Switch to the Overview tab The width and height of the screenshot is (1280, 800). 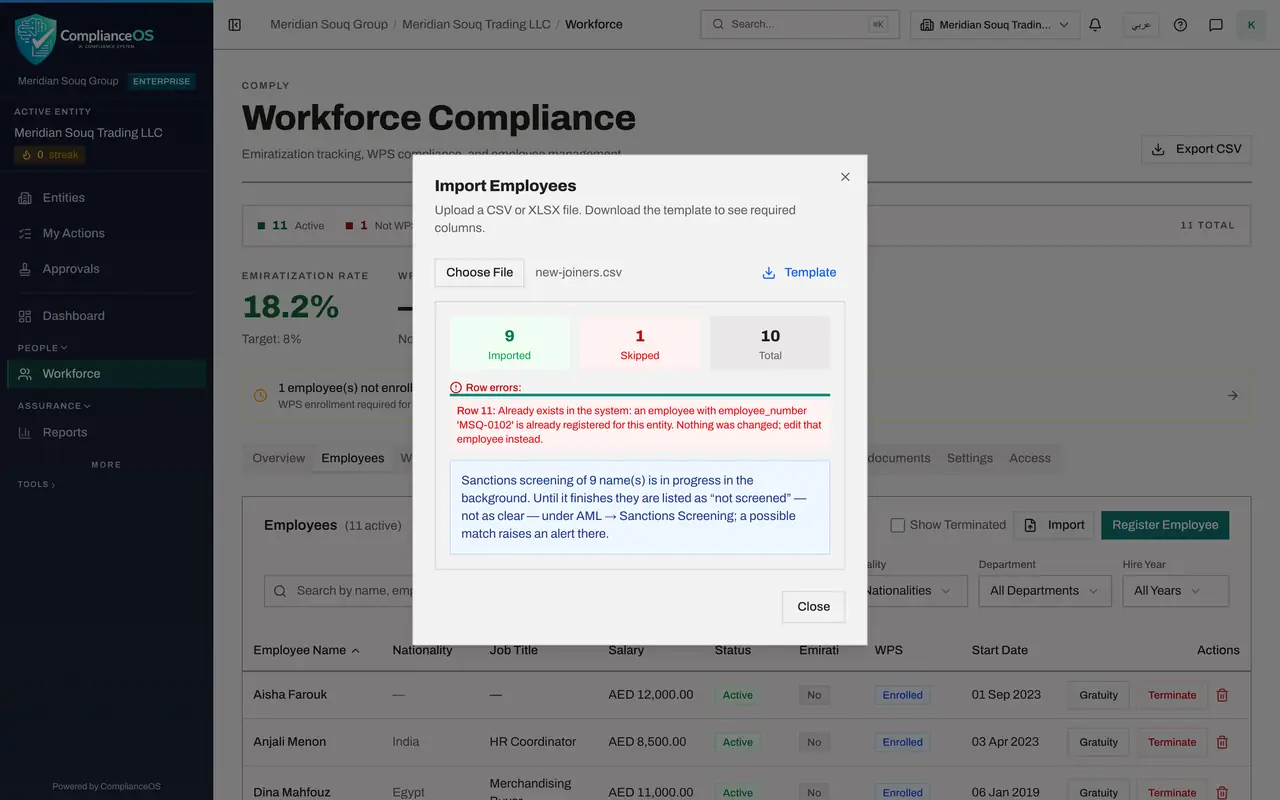pos(279,458)
